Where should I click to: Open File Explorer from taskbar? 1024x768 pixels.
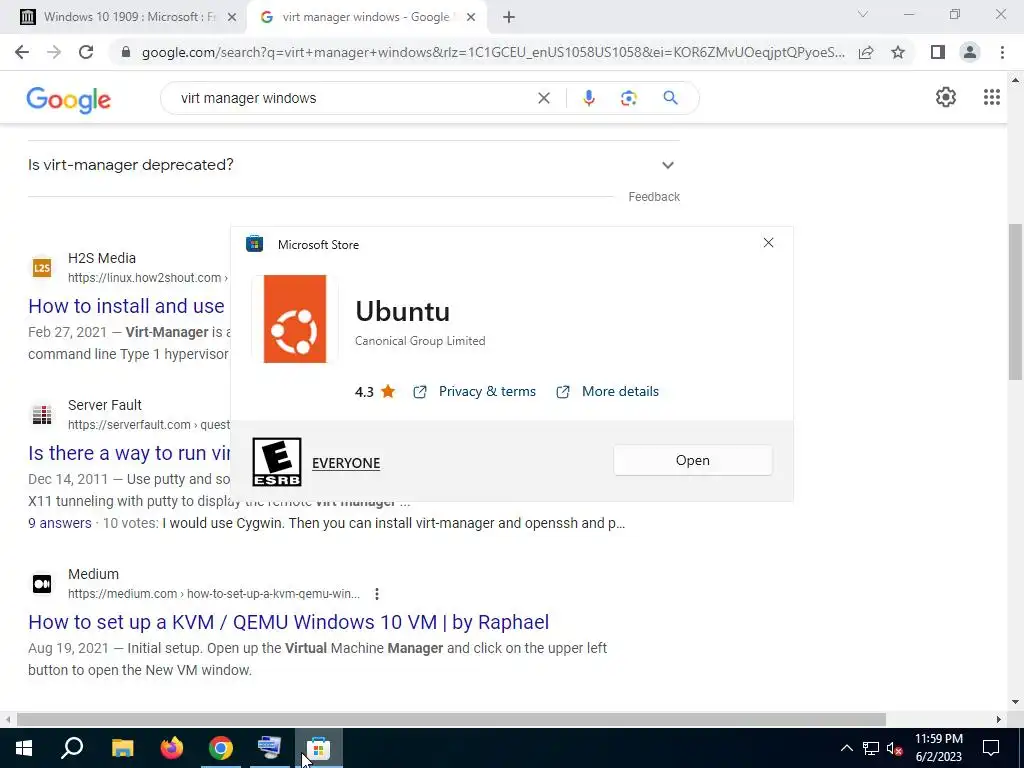122,748
